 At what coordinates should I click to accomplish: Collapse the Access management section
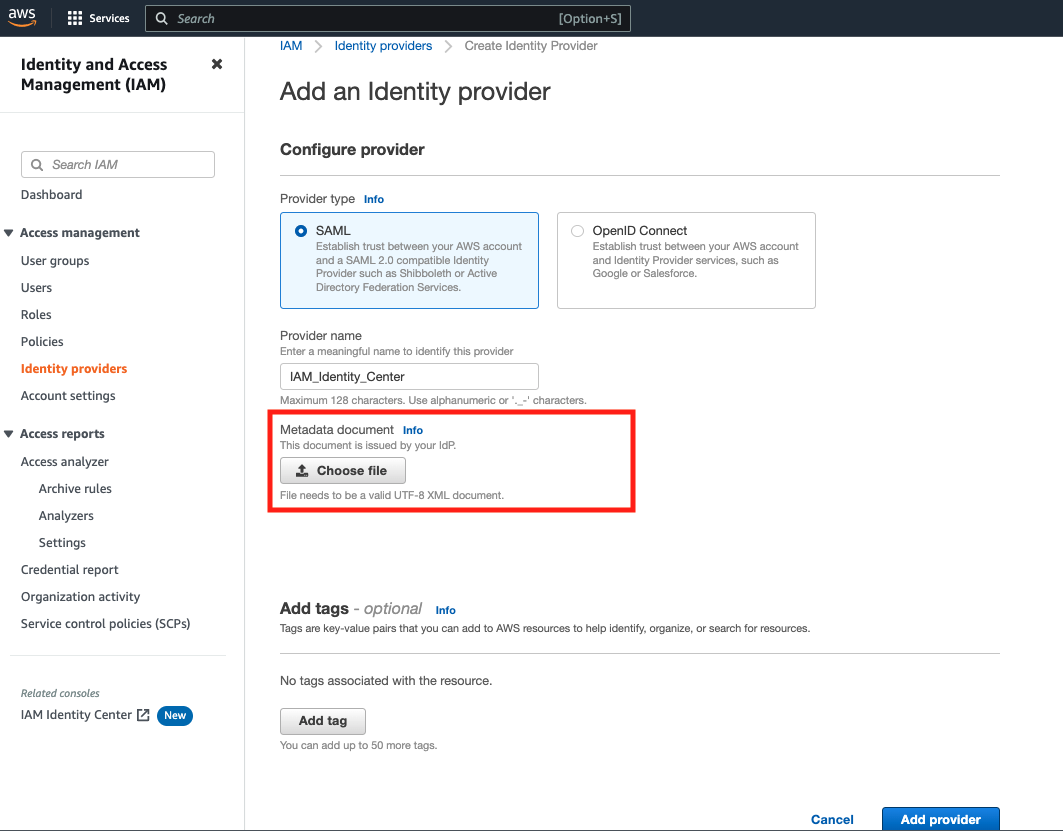[x=9, y=232]
